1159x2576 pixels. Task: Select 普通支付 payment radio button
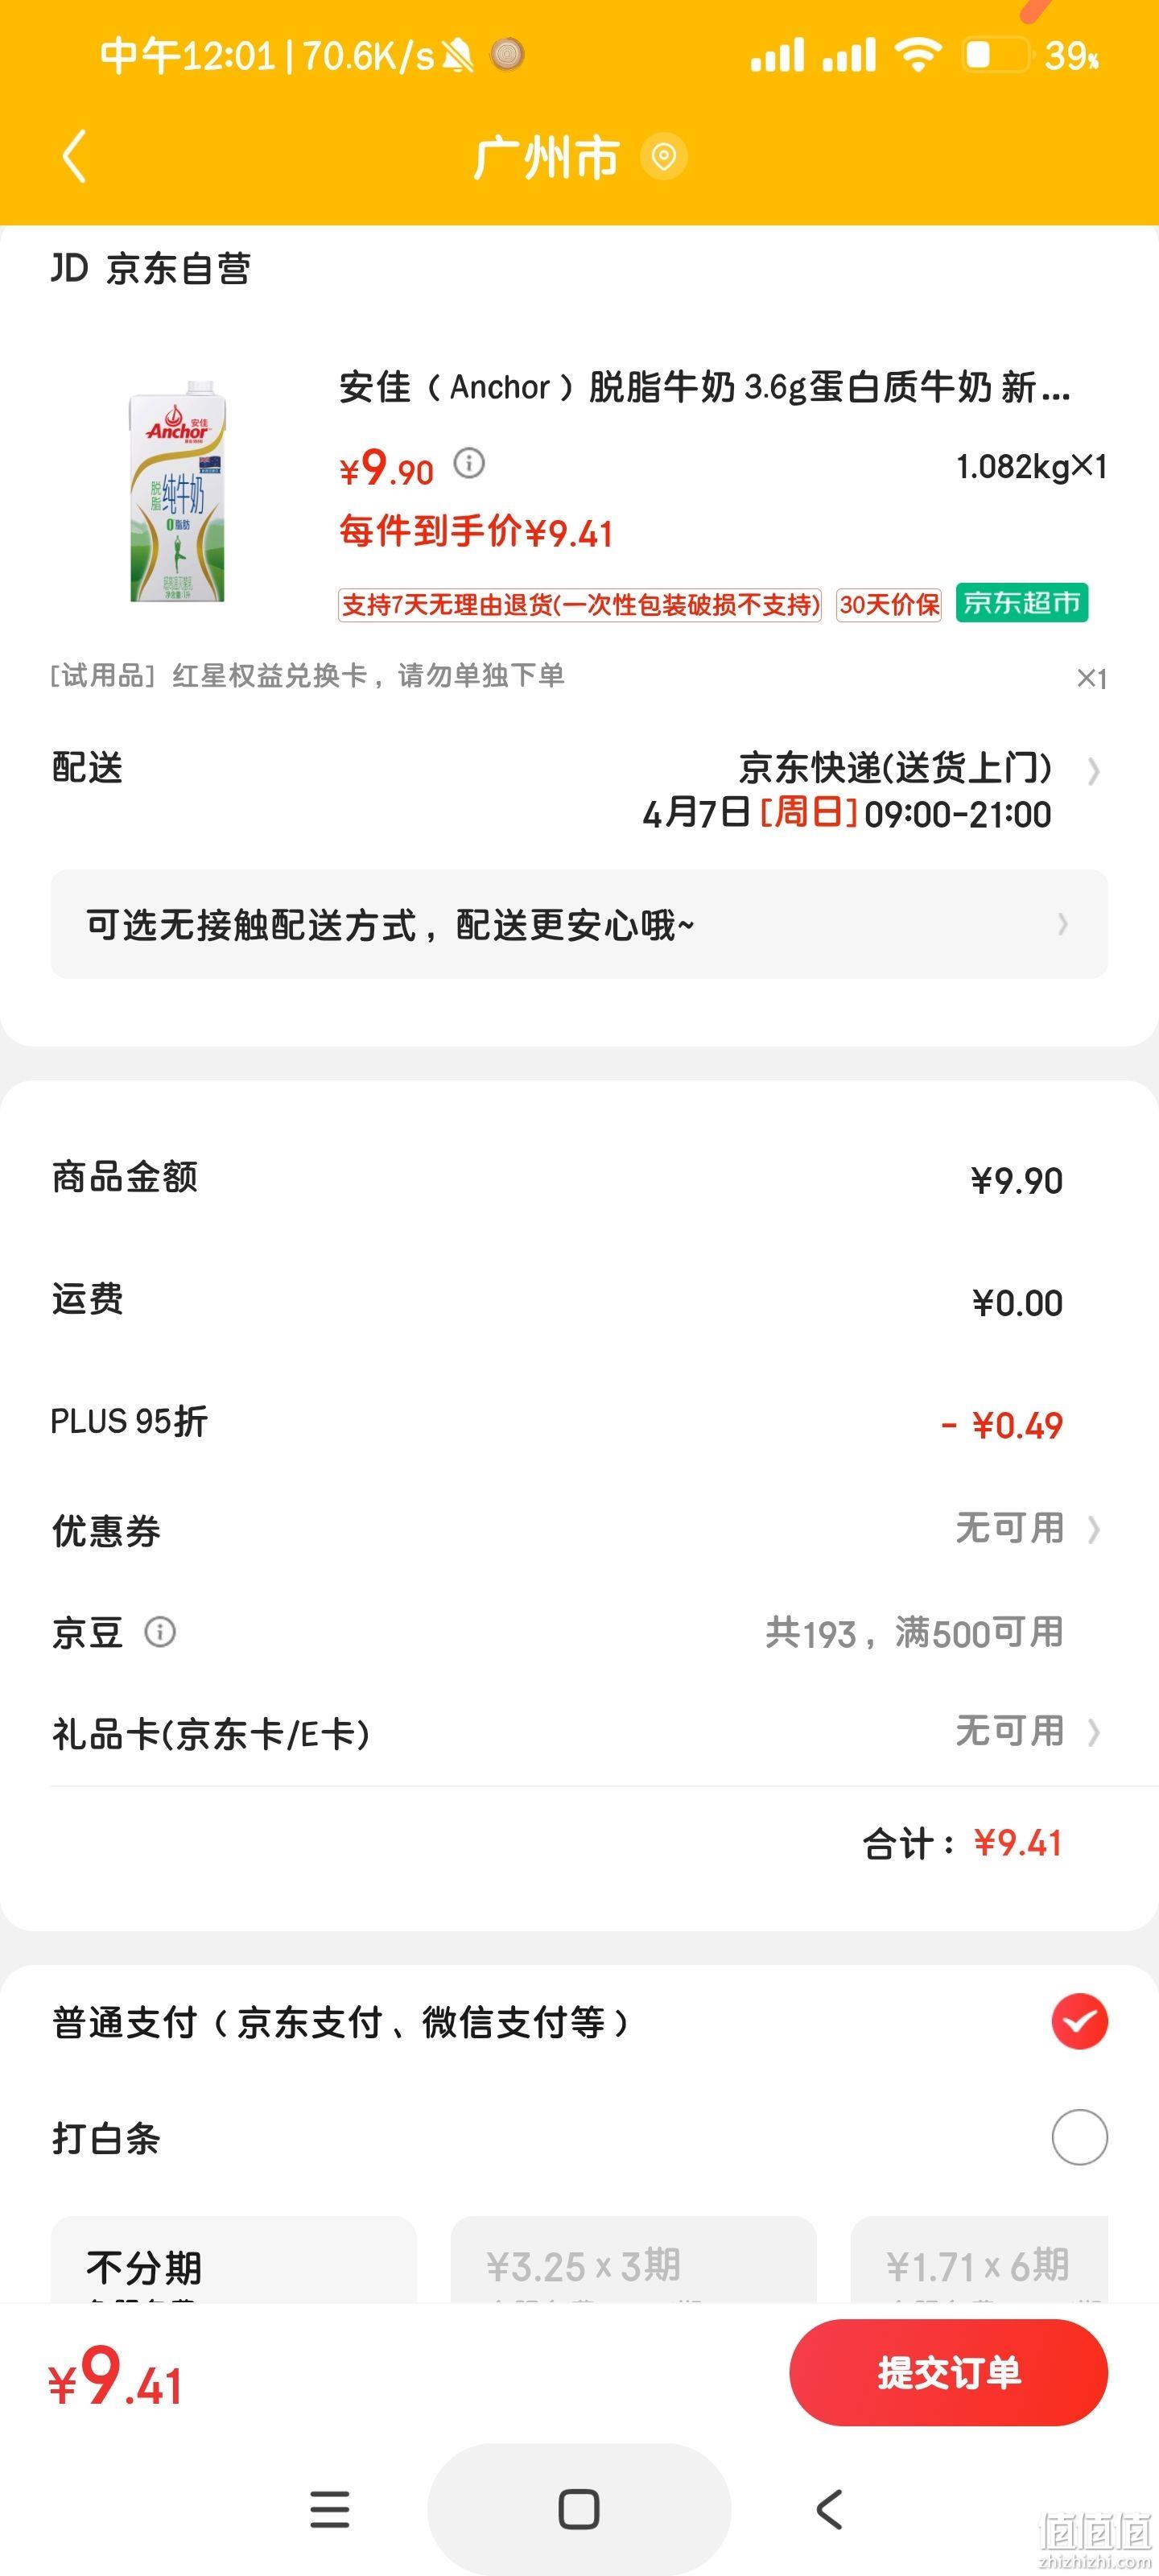[1079, 2021]
